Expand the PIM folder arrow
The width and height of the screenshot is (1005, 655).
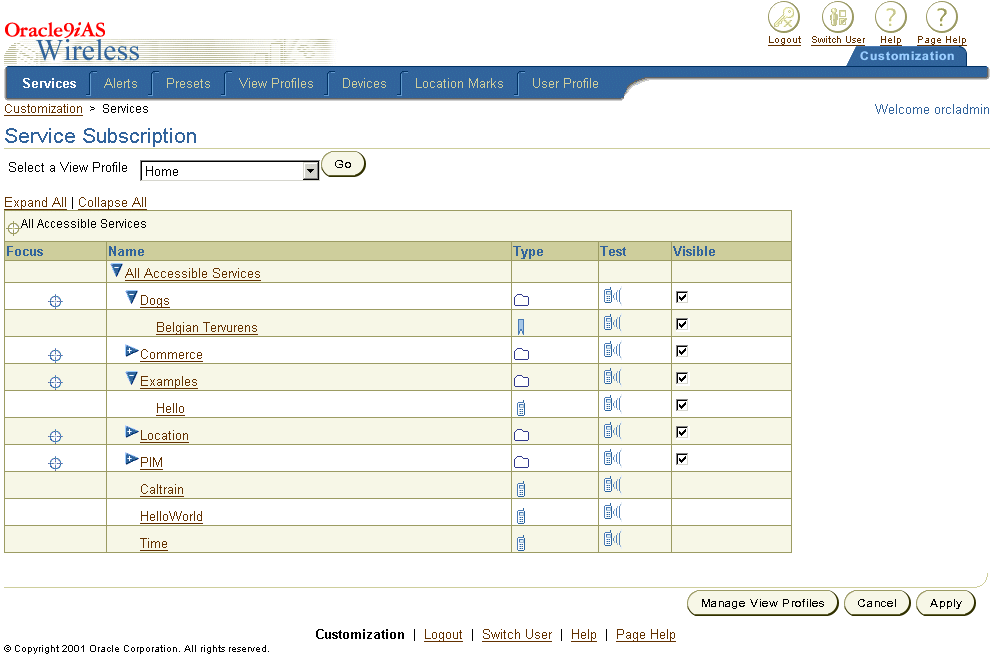pyautogui.click(x=132, y=459)
